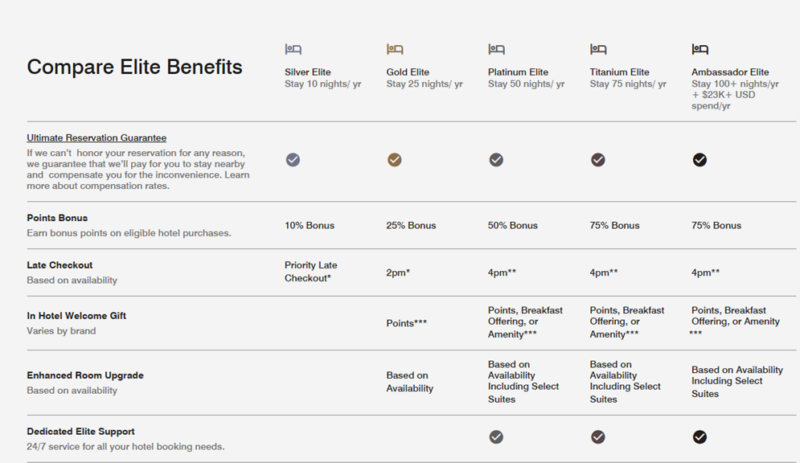Open the Ultimate Reservation Guarantee link
Screen dimensions: 800x463
point(96,138)
